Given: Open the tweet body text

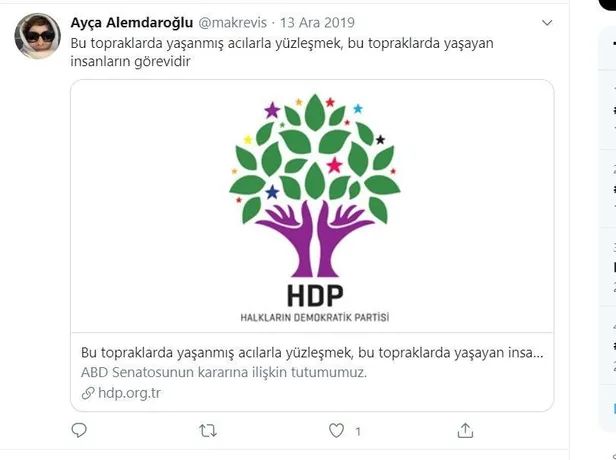Looking at the screenshot, I should [282, 52].
